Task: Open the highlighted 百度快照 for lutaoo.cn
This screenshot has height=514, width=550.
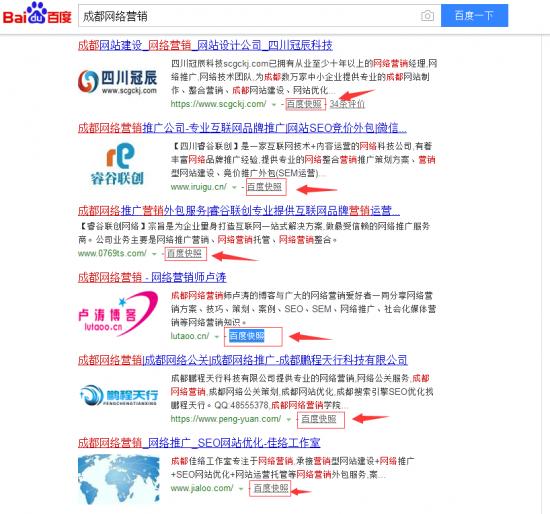Action: 247,336
